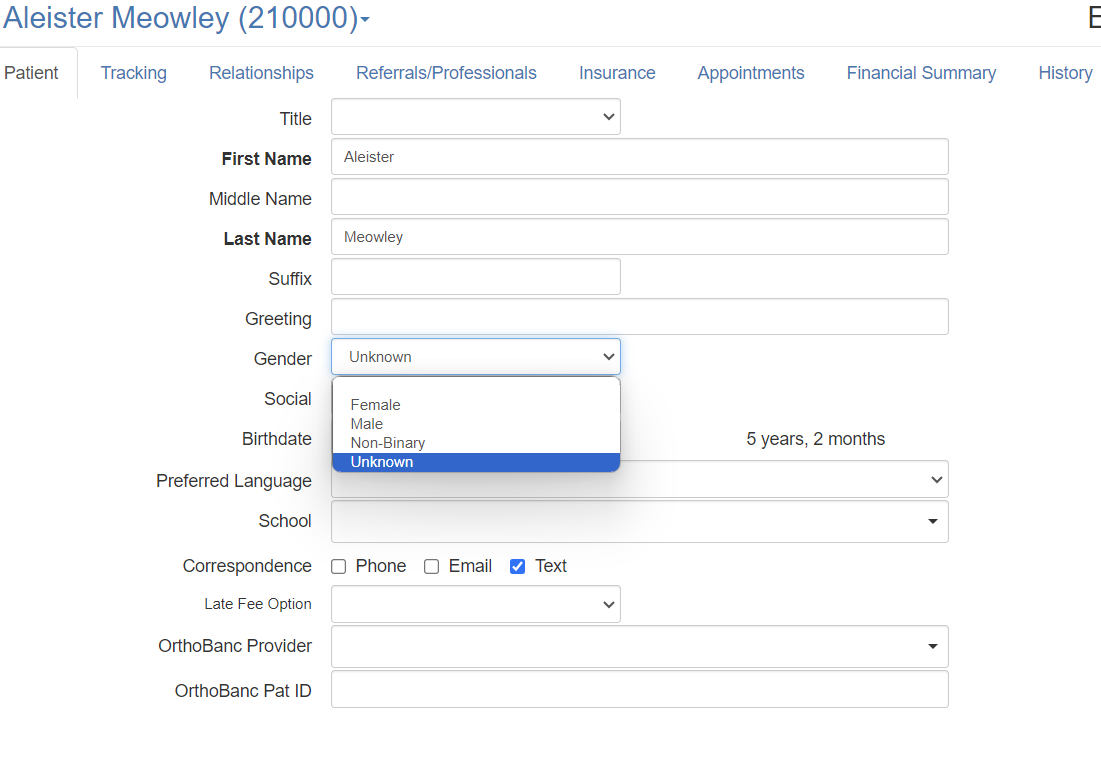
Task: Pick Male in the Gender dropdown
Action: (367, 424)
